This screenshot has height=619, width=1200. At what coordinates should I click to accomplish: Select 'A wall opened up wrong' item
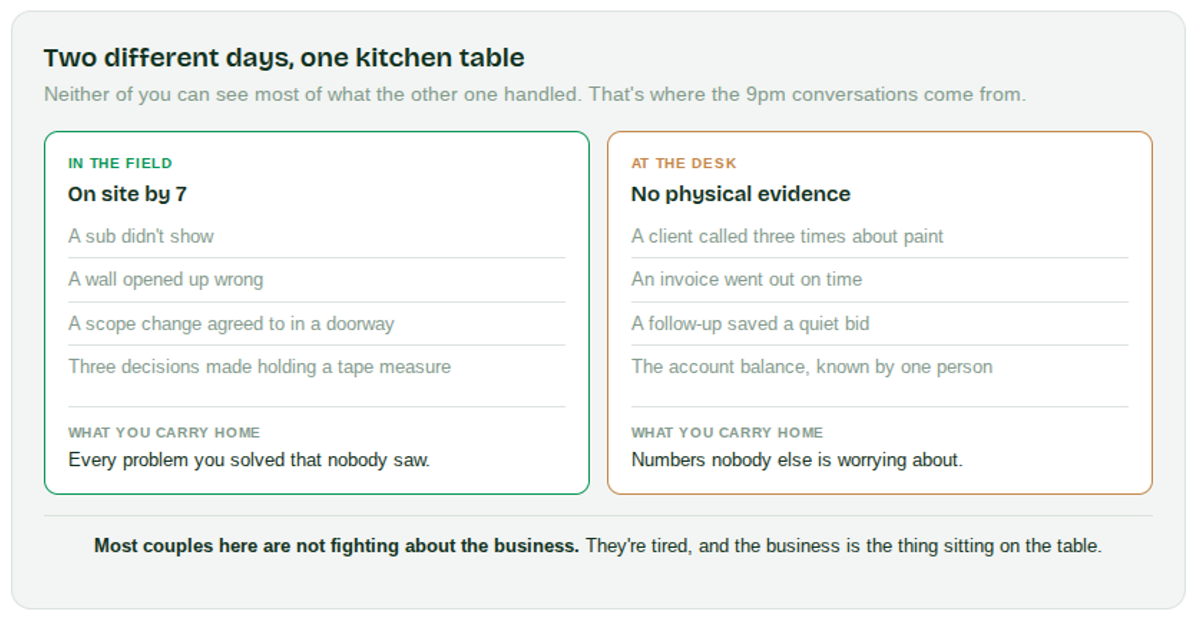coord(316,280)
